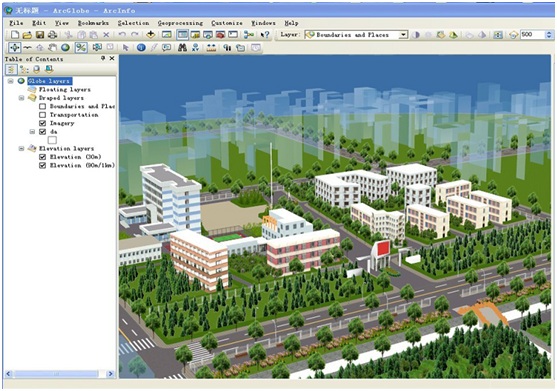
Task: Click the Print icon
Action: [53, 35]
